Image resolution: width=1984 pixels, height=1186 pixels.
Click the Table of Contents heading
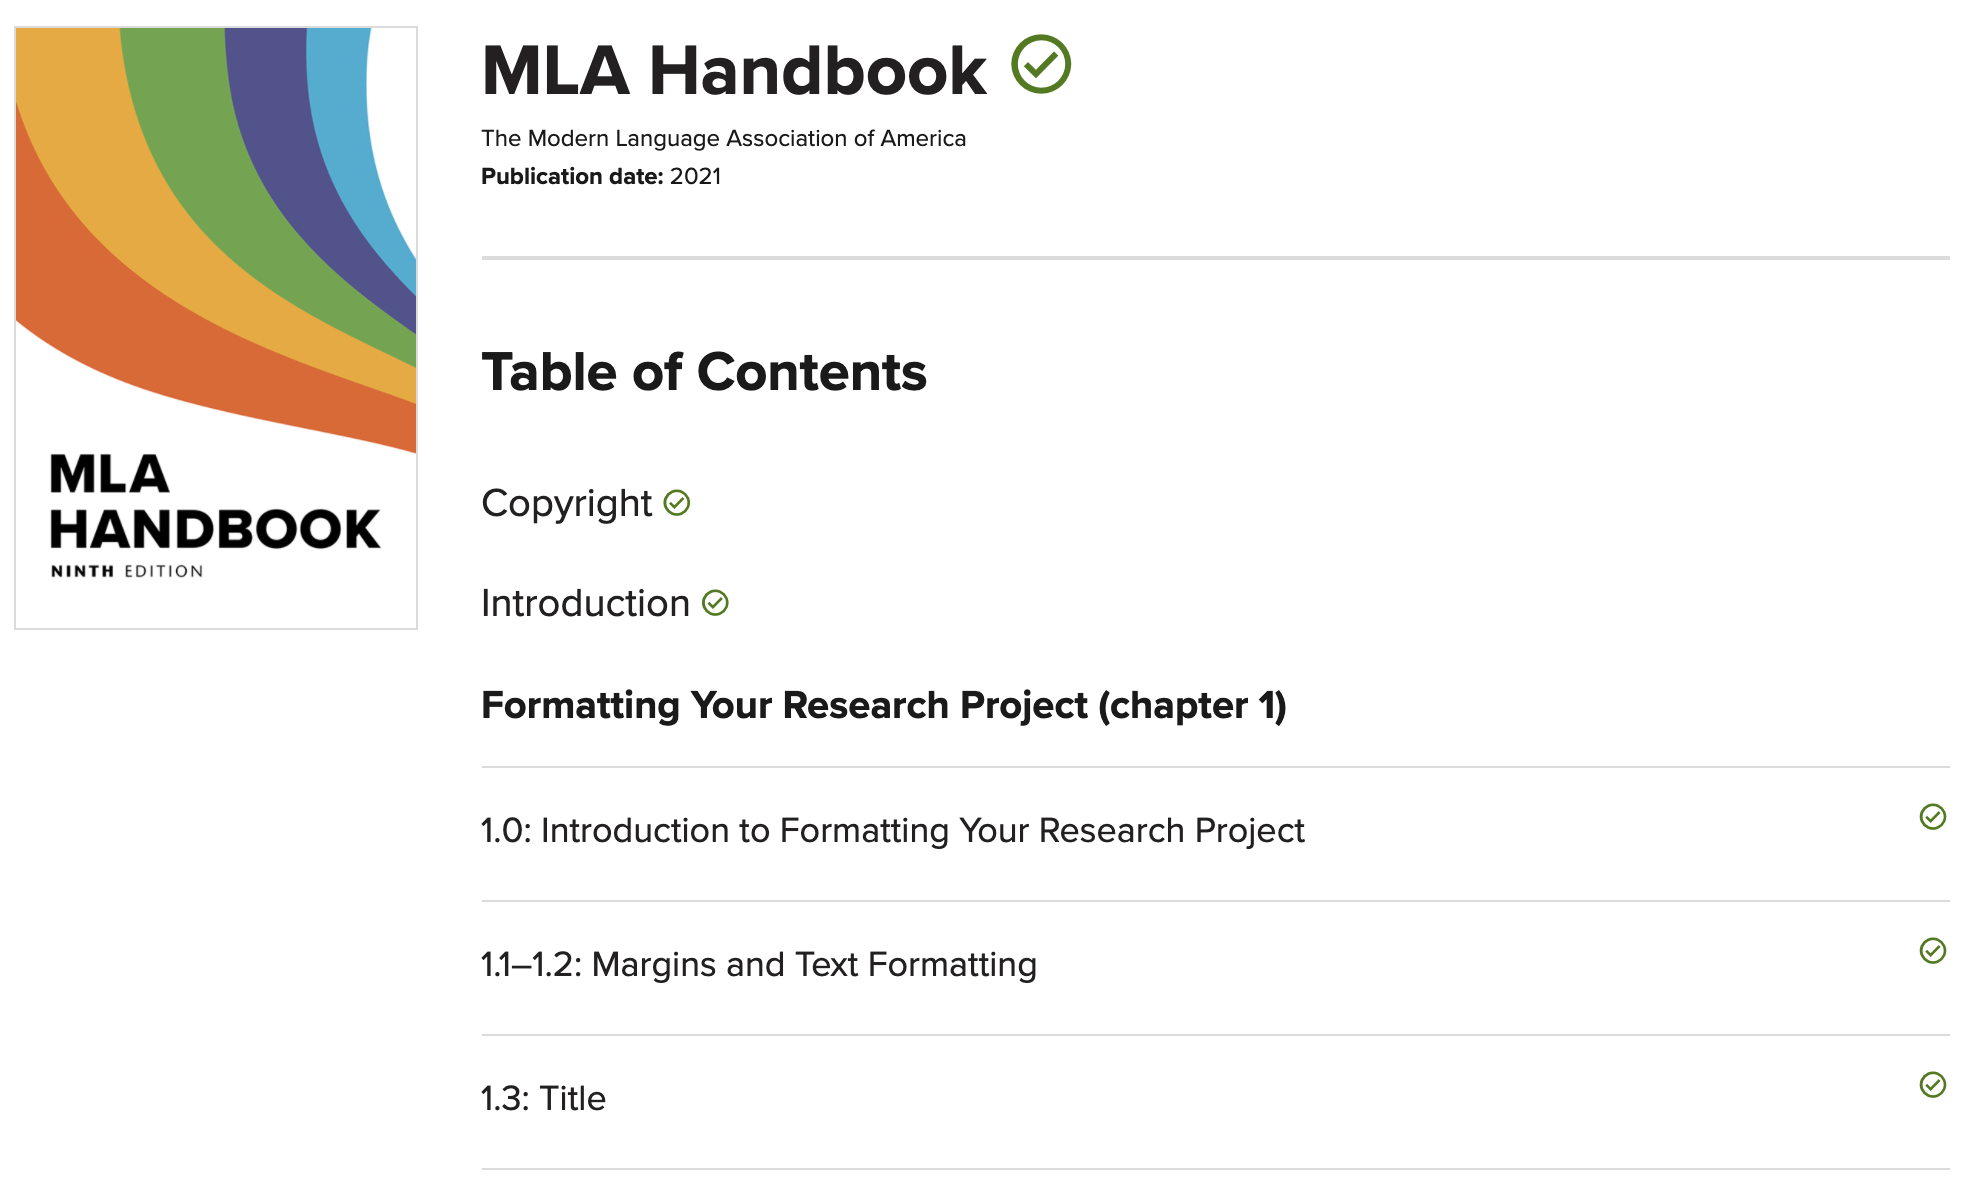point(704,372)
